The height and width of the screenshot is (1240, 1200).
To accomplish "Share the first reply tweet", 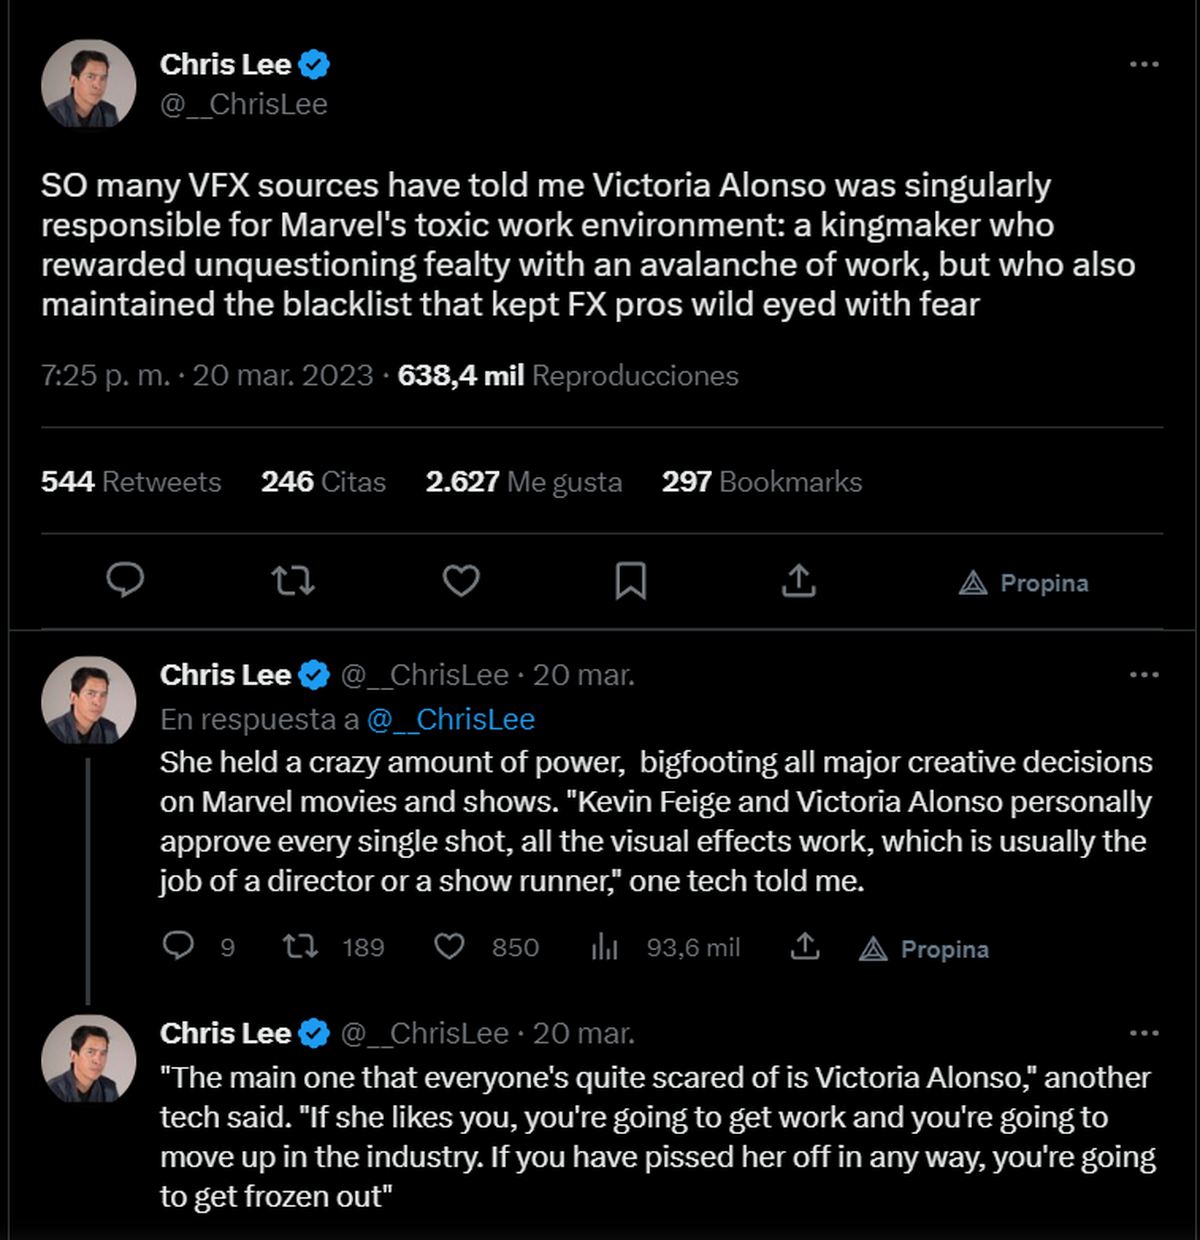I will [805, 946].
